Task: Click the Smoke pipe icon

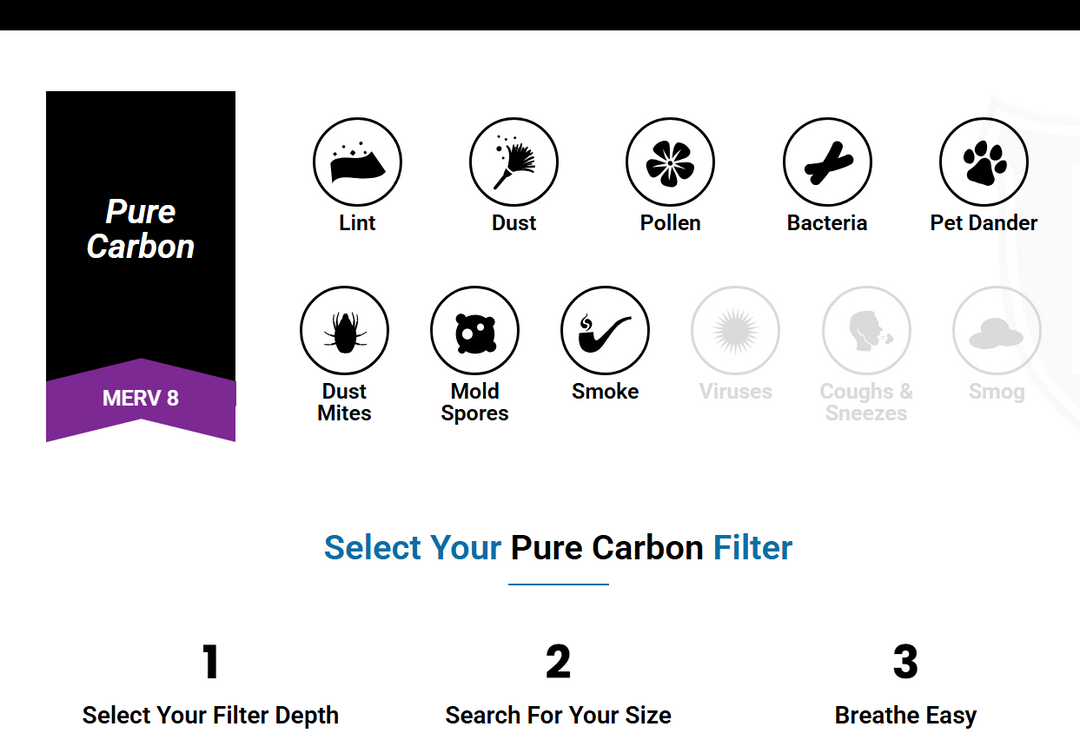Action: click(605, 331)
